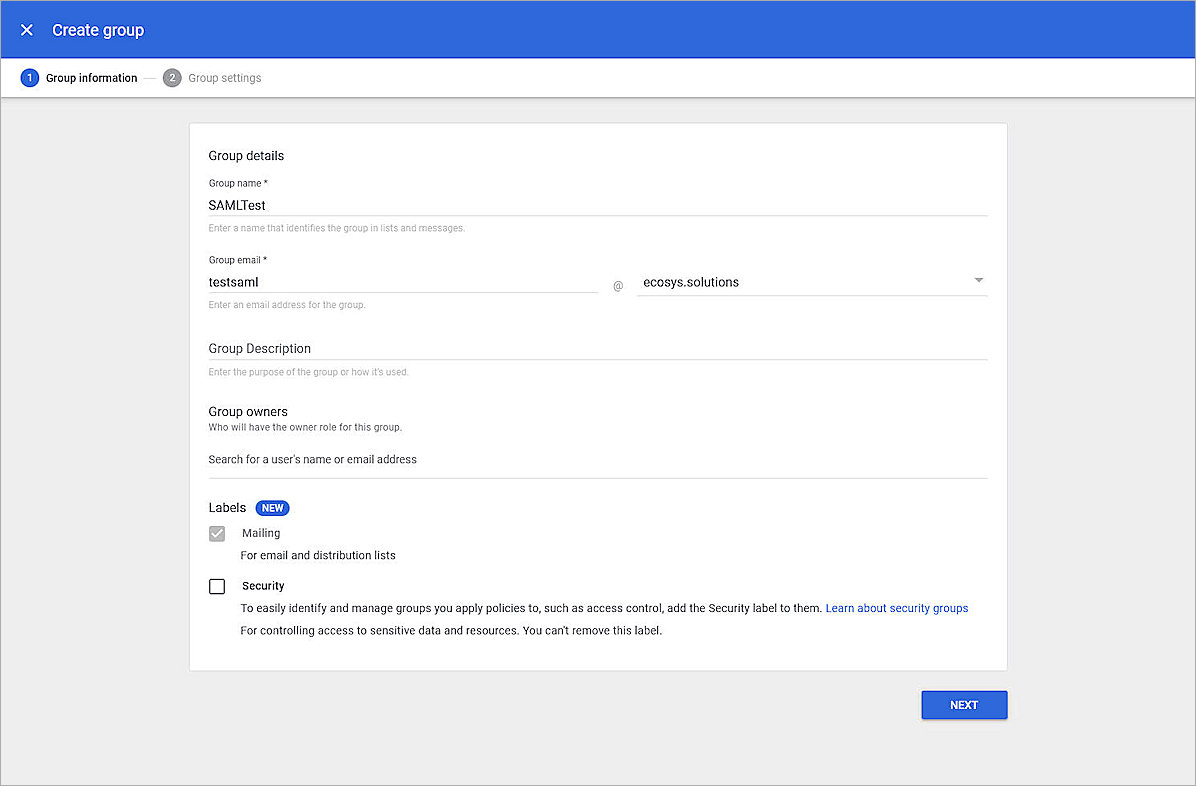Click the step 1 Group information circle
Viewport: 1196px width, 786px height.
point(29,77)
